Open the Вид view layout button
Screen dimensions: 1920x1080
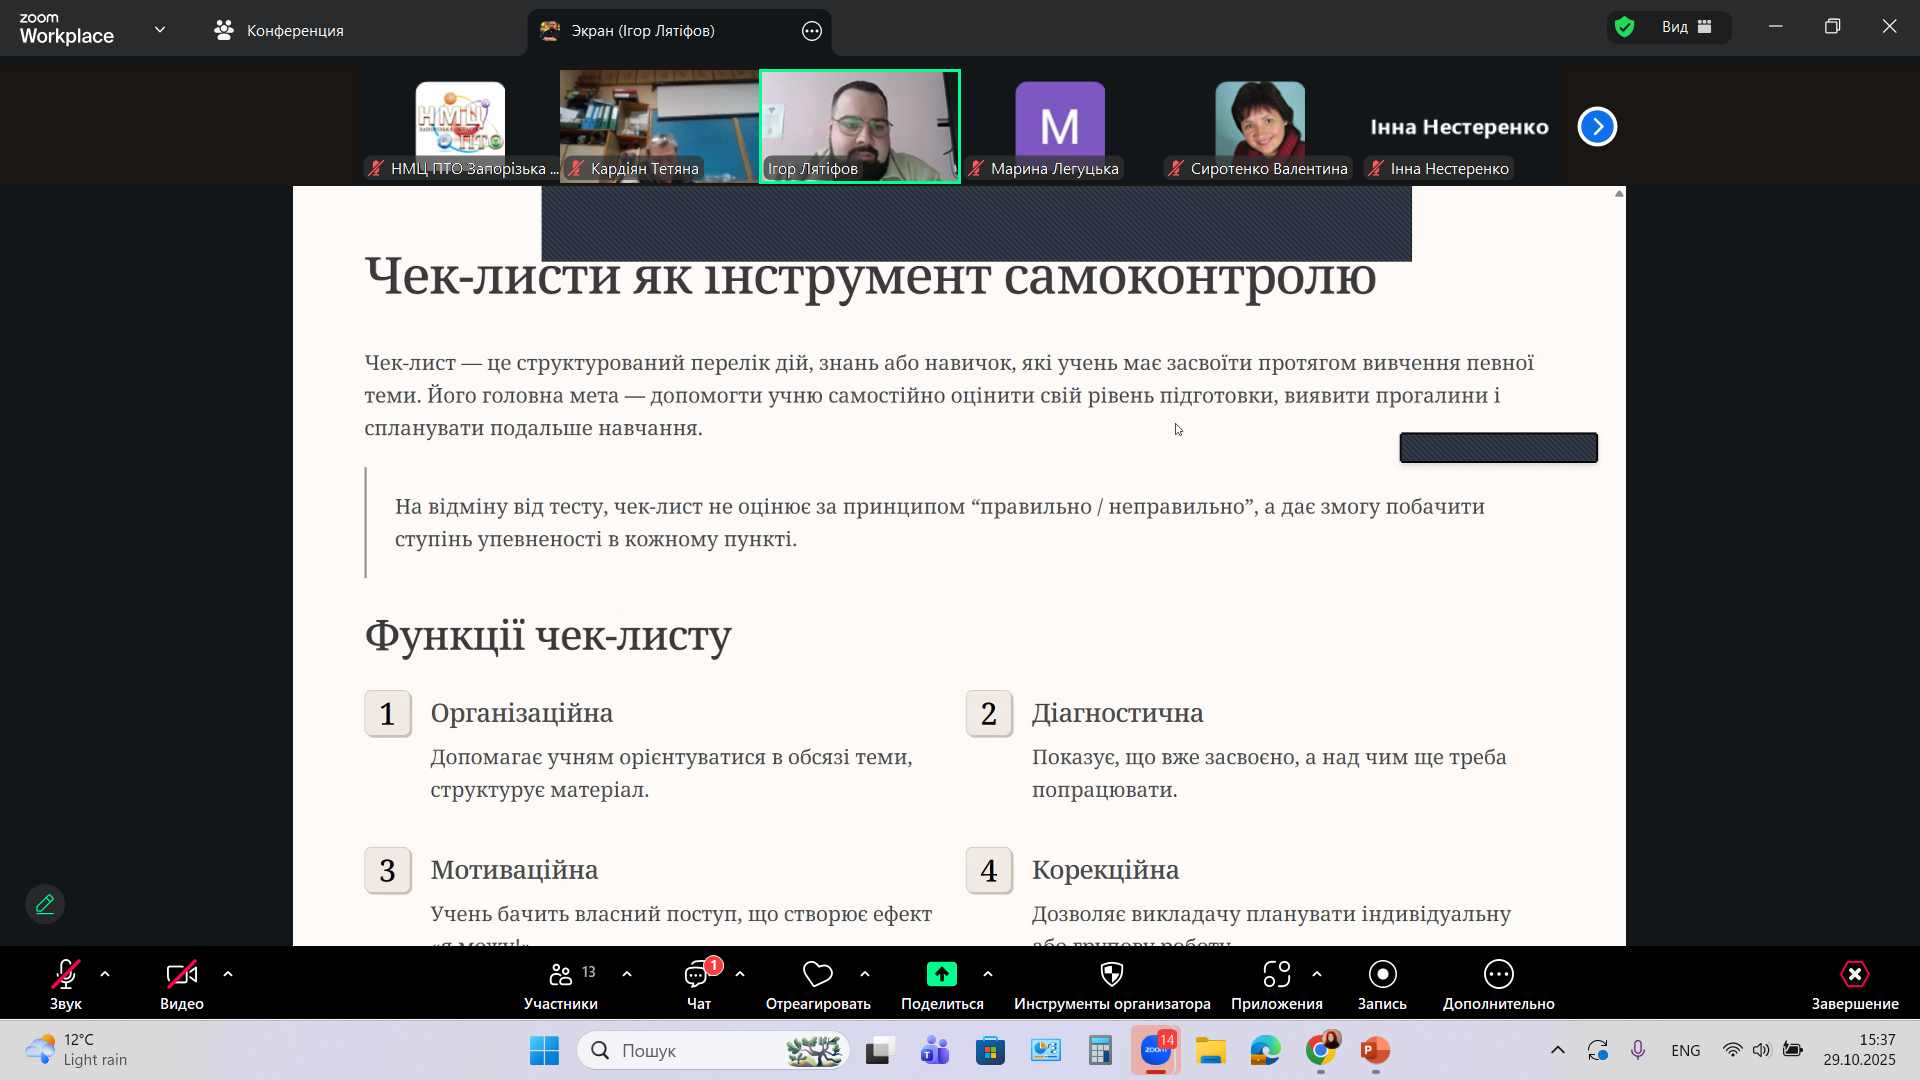click(x=1687, y=27)
